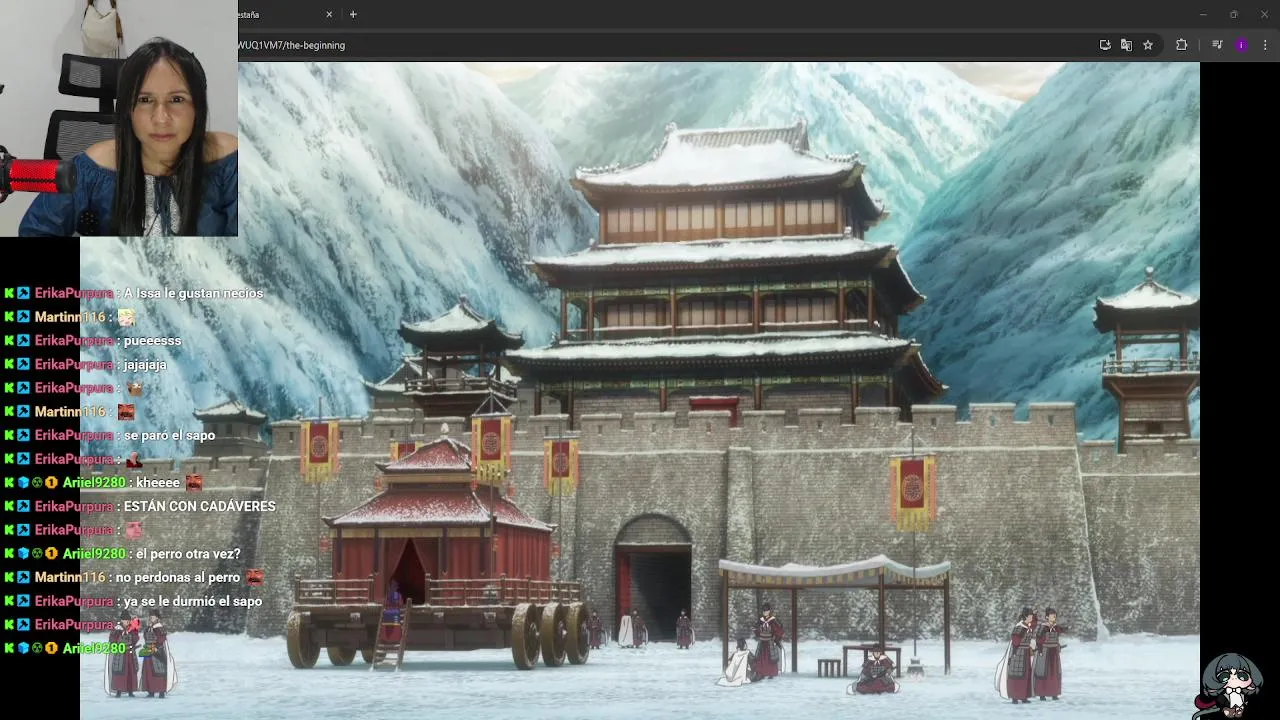Screen dimensions: 1280x720
Task: Open the purple browser profile avatar
Action: click(x=1241, y=45)
